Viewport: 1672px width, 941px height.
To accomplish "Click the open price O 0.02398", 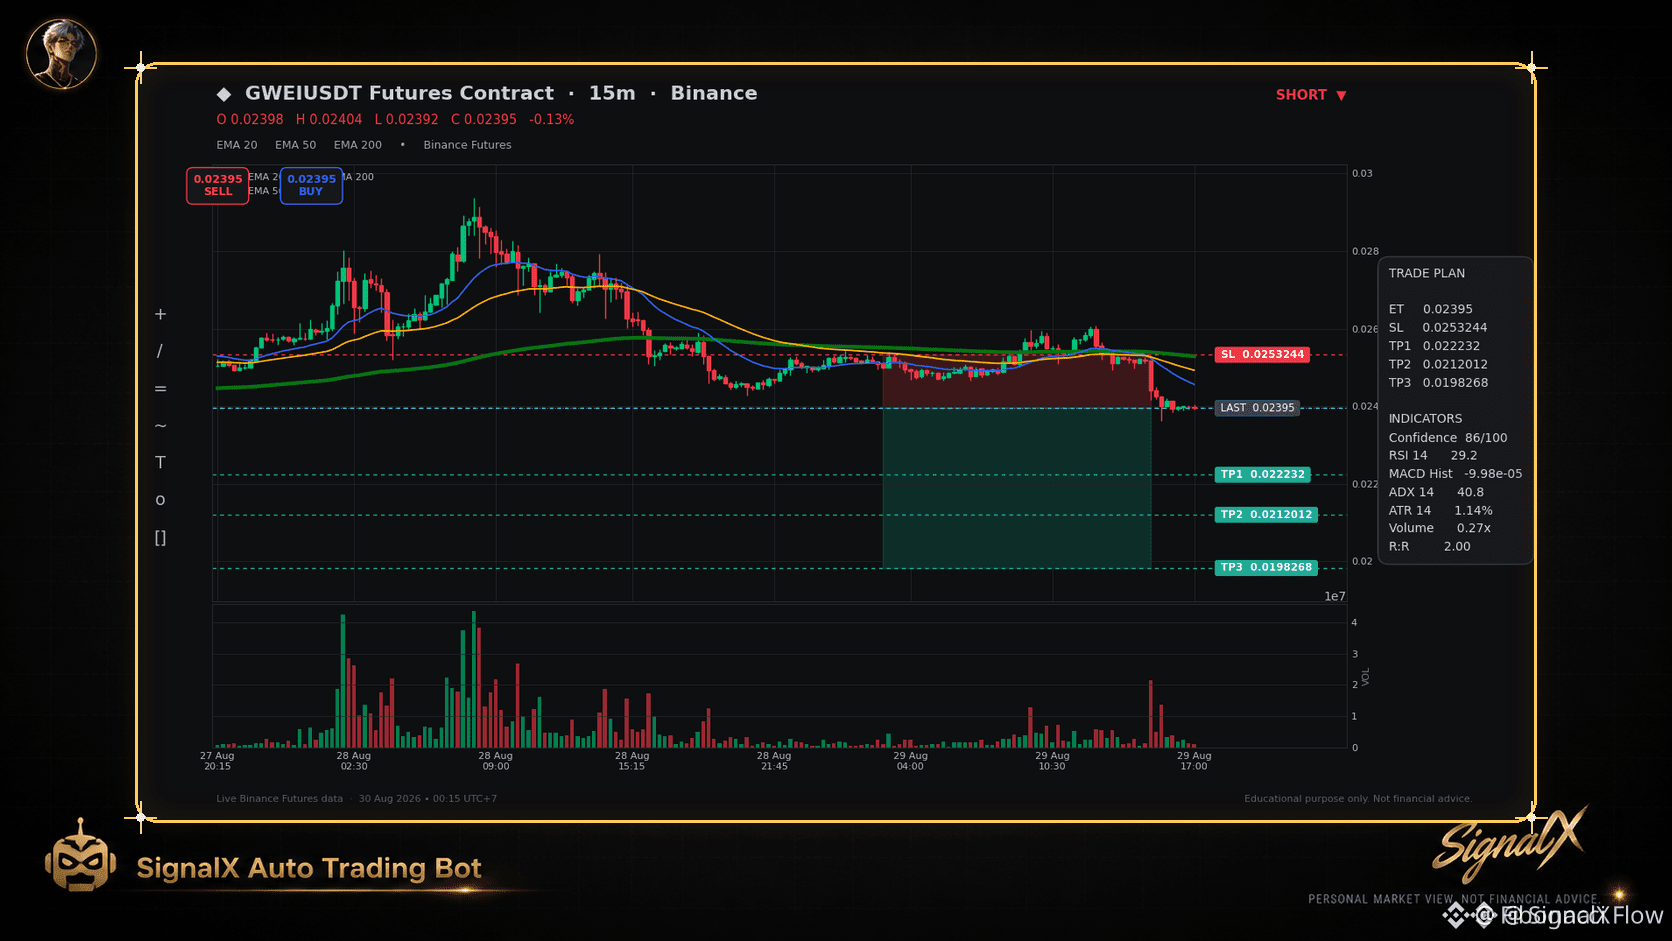I will [x=250, y=119].
